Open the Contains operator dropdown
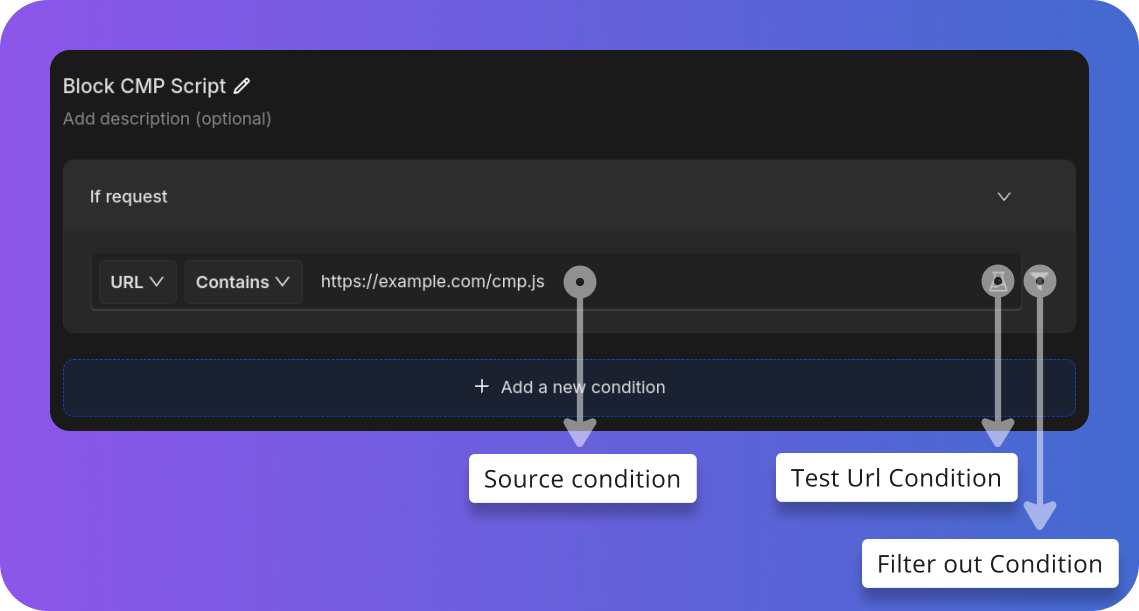 pyautogui.click(x=242, y=281)
